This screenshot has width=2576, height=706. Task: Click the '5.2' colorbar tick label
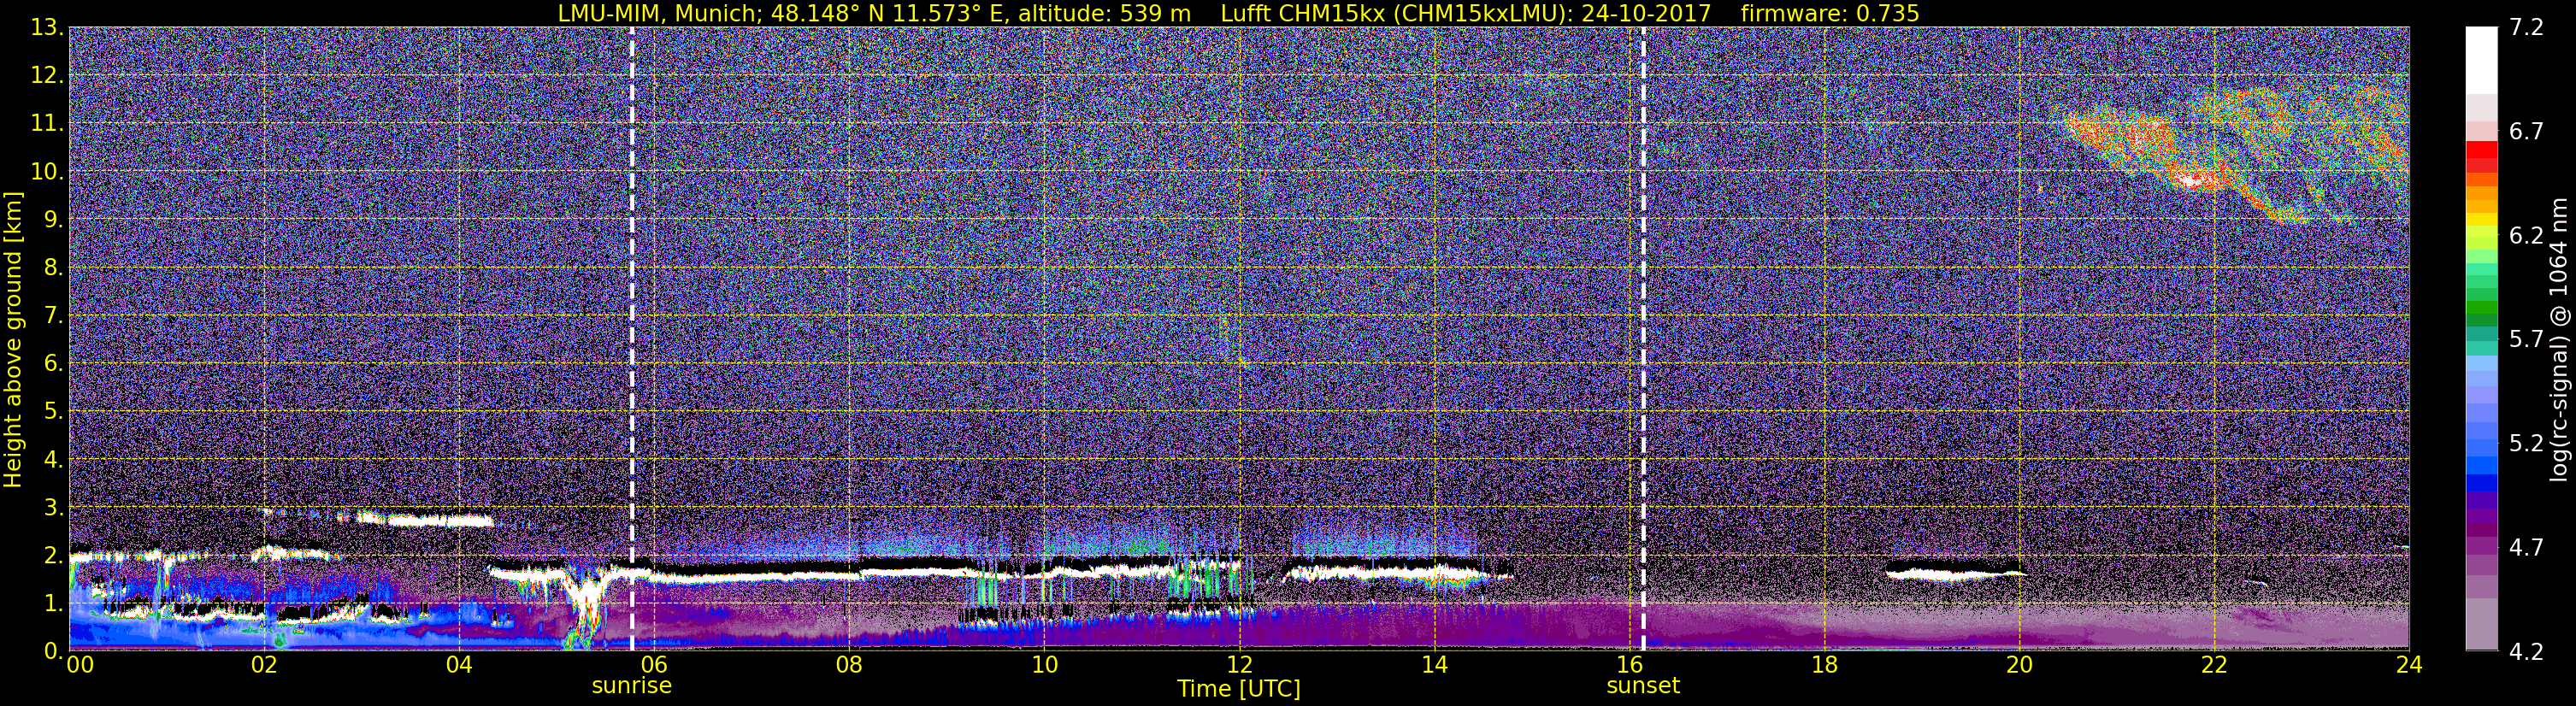(2526, 444)
